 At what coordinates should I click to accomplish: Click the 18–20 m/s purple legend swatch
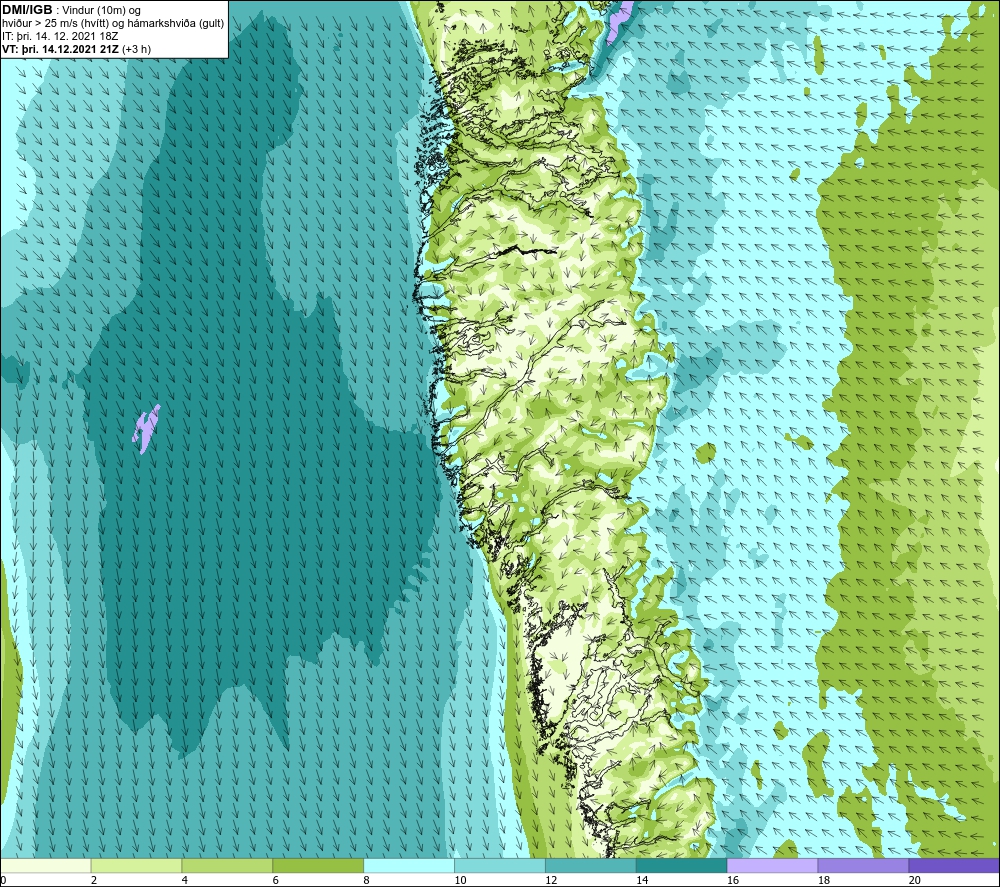click(x=863, y=865)
